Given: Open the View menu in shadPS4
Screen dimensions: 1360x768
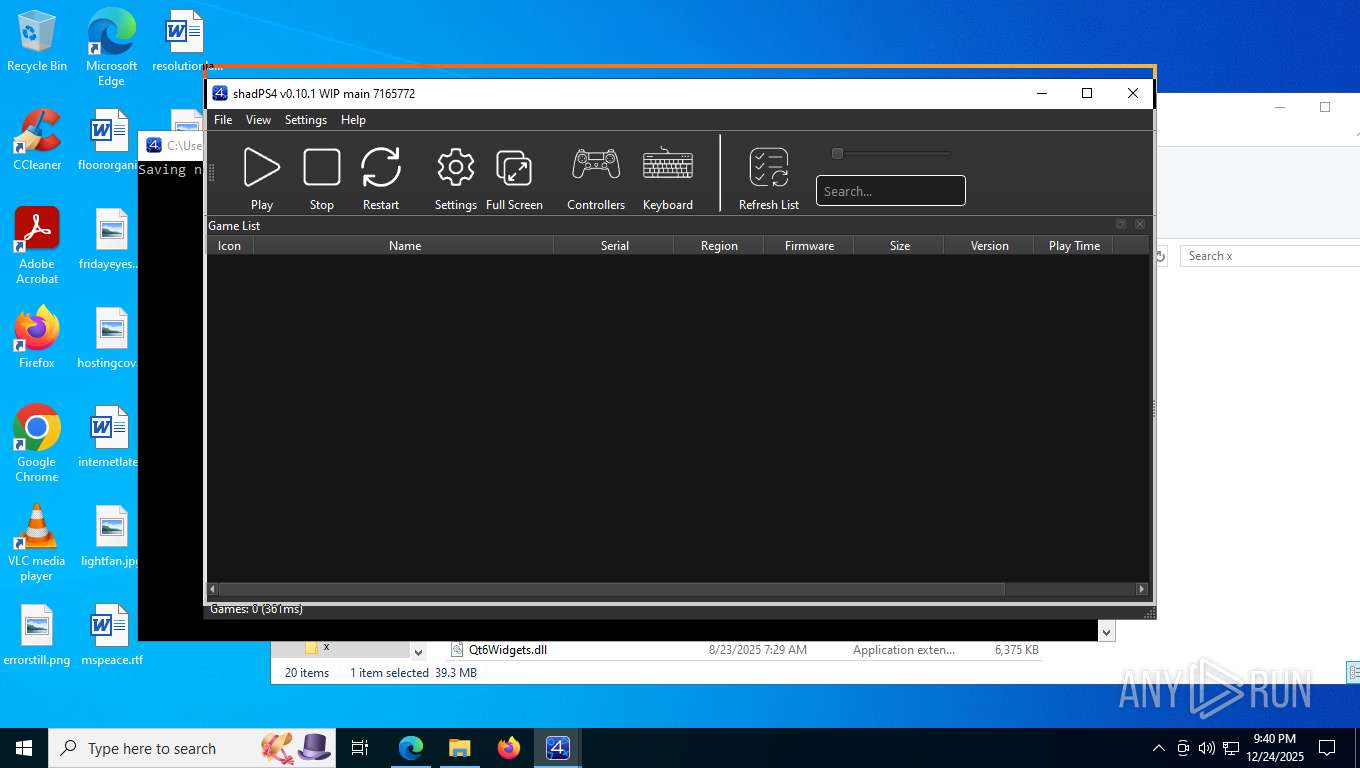Looking at the screenshot, I should tap(258, 120).
